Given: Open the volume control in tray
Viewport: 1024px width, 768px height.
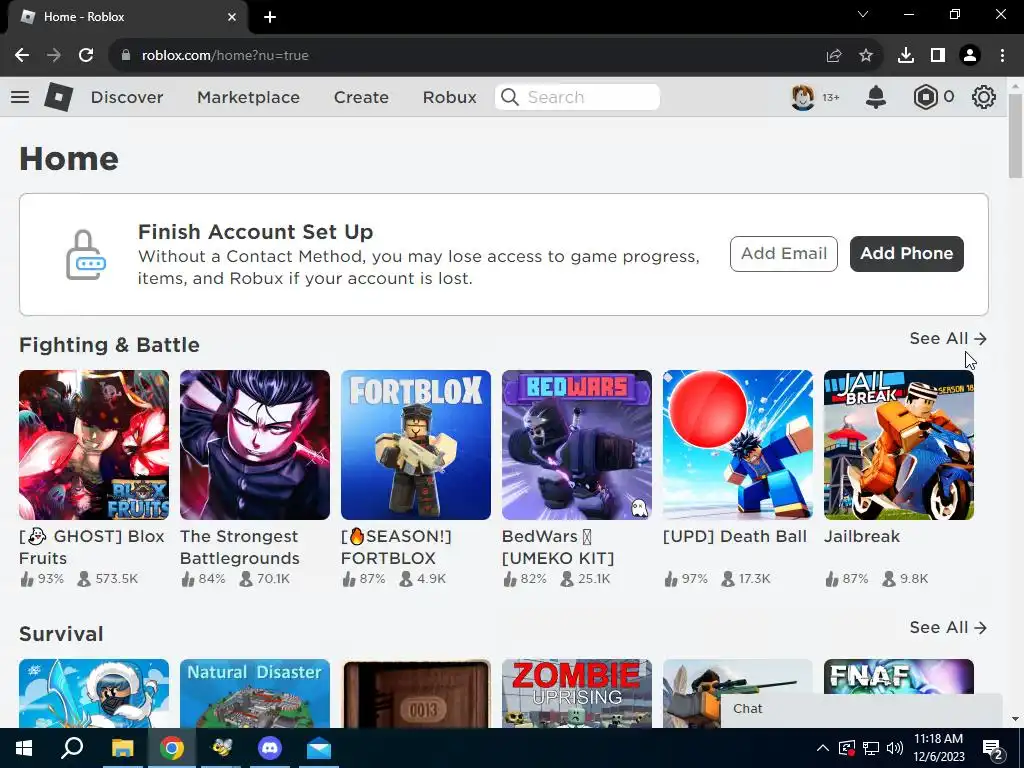Looking at the screenshot, I should (x=895, y=748).
